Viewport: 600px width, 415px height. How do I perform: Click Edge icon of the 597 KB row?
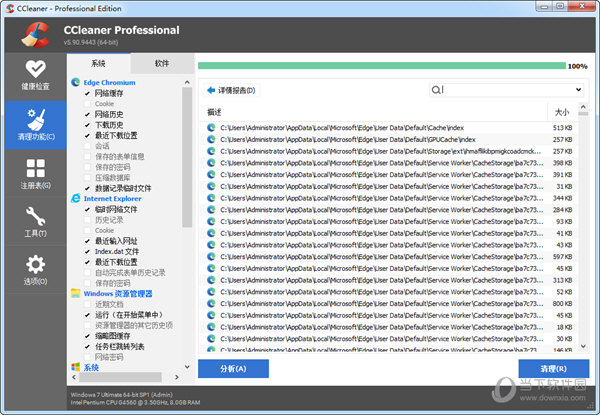click(211, 257)
